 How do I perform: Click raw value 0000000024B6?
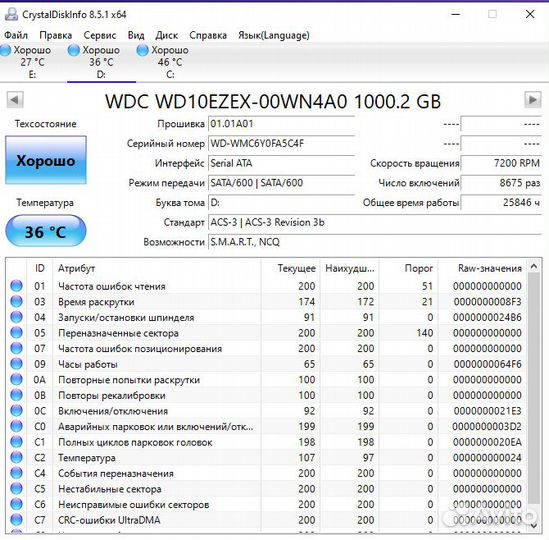(487, 317)
